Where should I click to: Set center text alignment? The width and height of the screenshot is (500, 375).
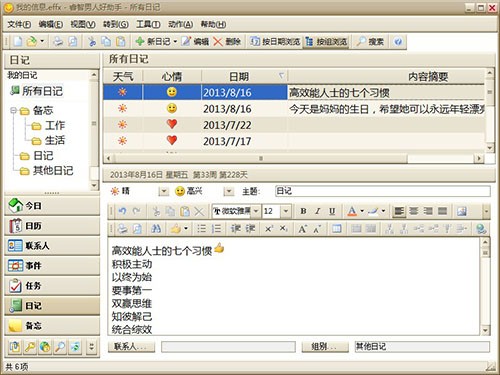pyautogui.click(x=414, y=211)
